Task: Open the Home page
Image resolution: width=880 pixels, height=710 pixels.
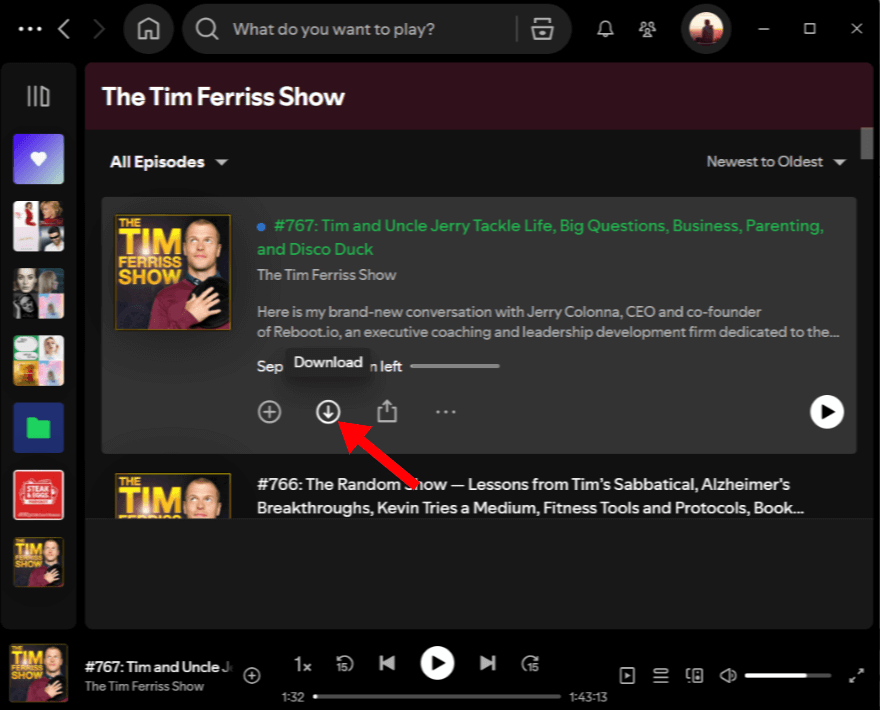Action: [x=148, y=29]
